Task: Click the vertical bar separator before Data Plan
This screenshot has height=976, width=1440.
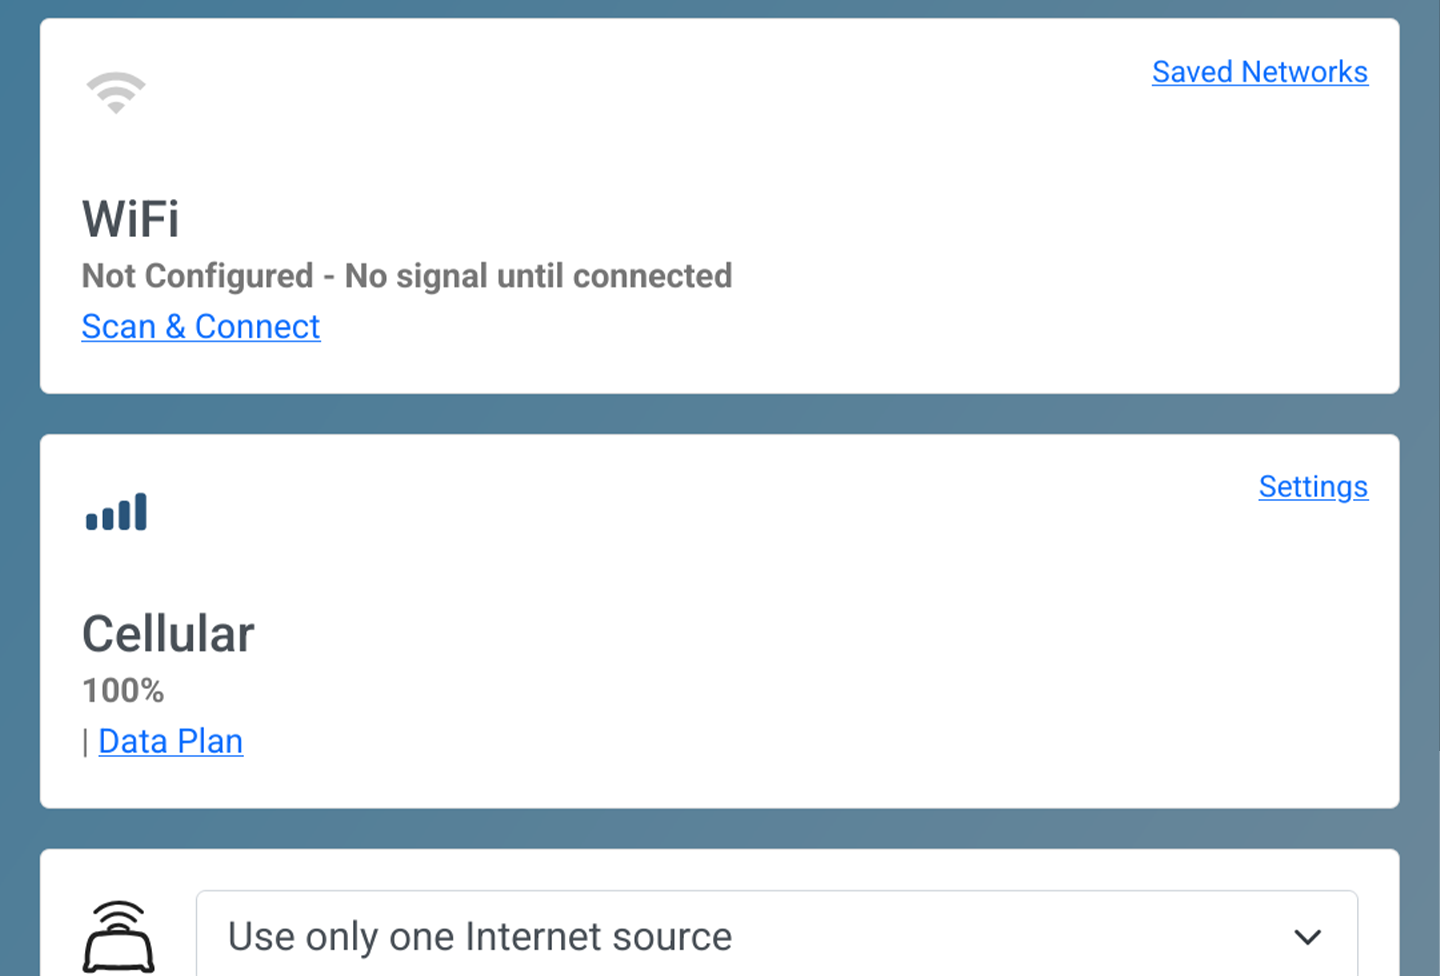Action: coord(86,743)
